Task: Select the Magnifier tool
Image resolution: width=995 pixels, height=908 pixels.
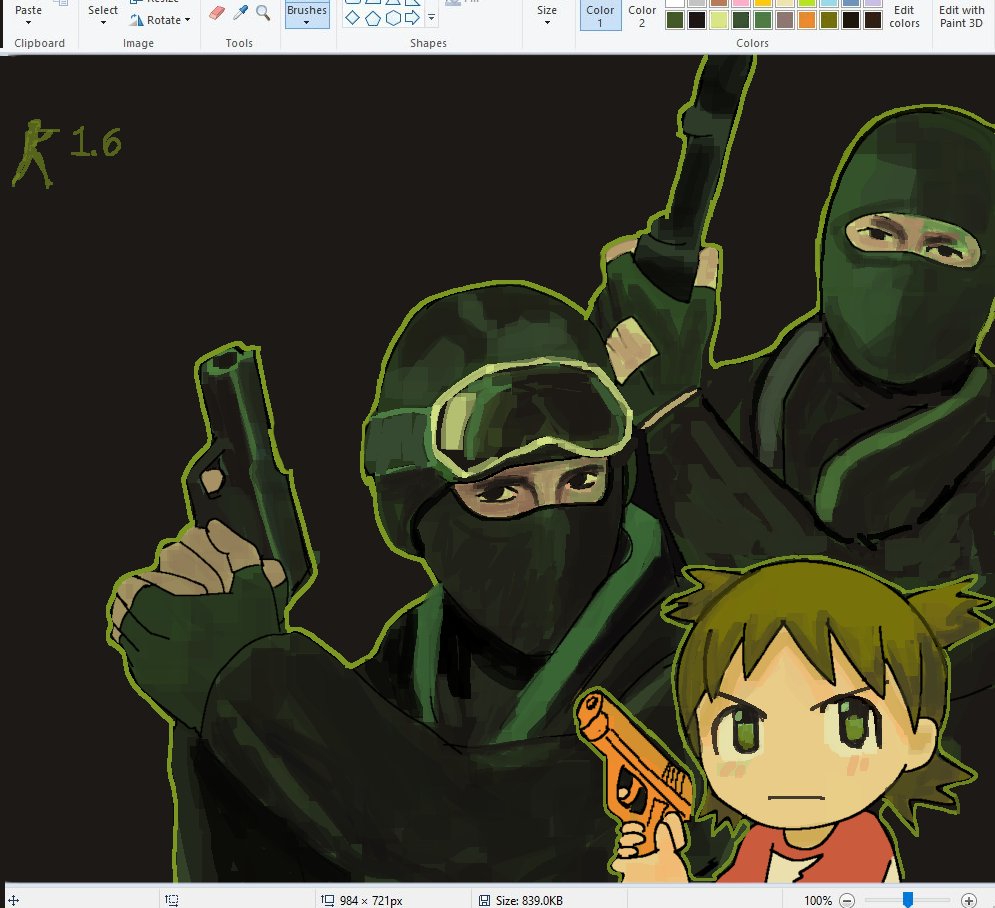Action: point(263,13)
